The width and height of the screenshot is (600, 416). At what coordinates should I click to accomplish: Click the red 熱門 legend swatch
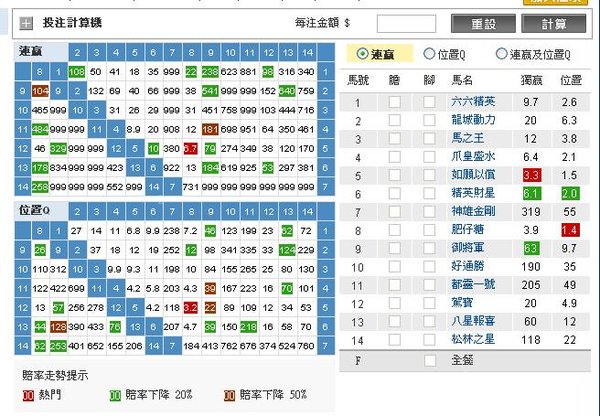pyautogui.click(x=28, y=395)
